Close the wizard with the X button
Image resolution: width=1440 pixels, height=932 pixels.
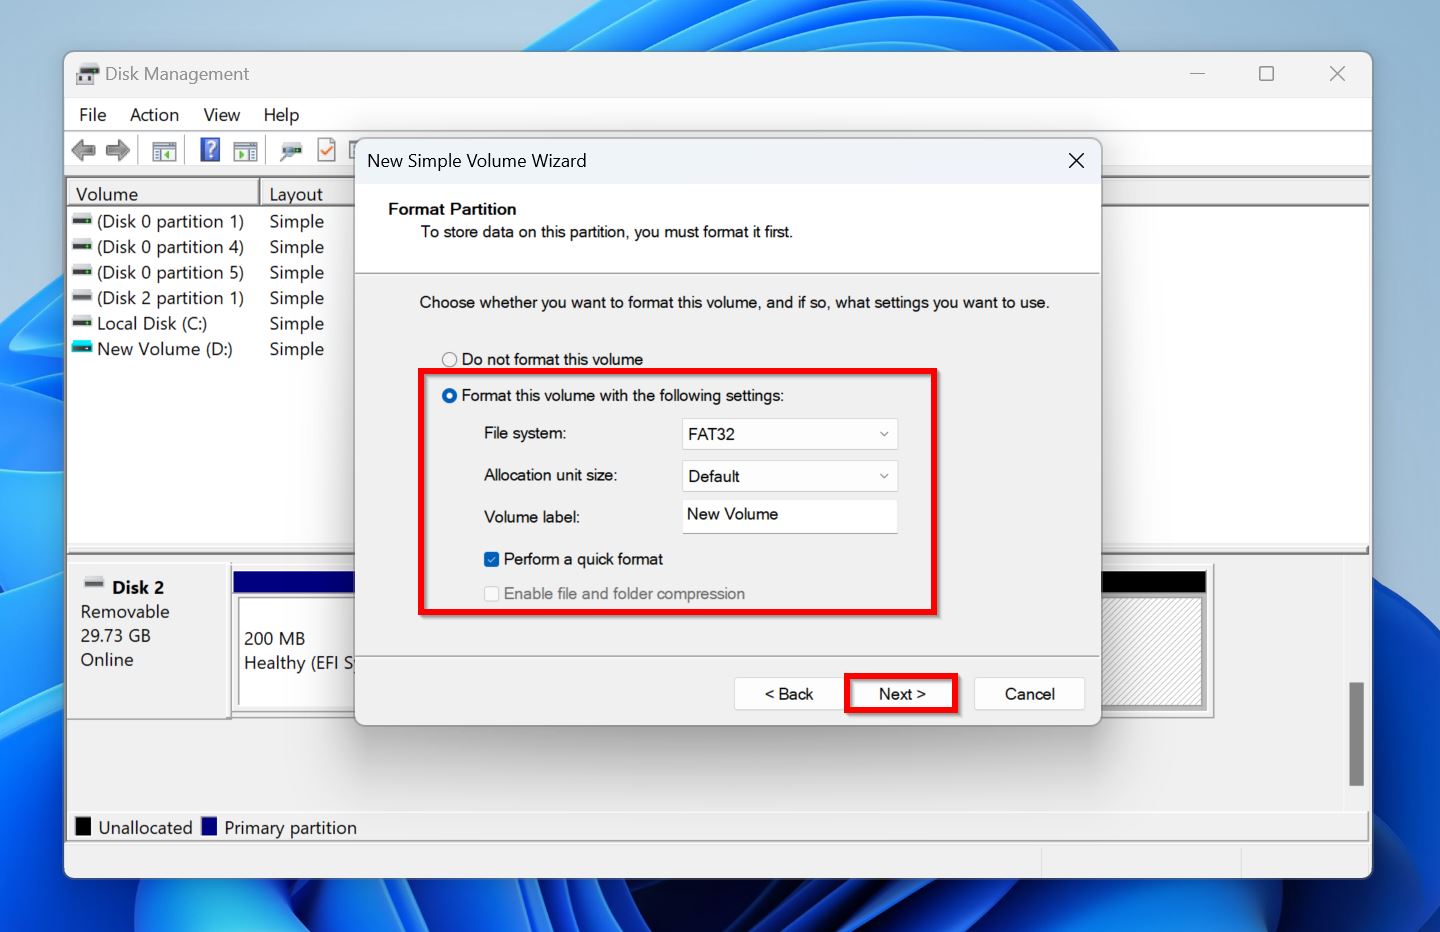(1076, 161)
